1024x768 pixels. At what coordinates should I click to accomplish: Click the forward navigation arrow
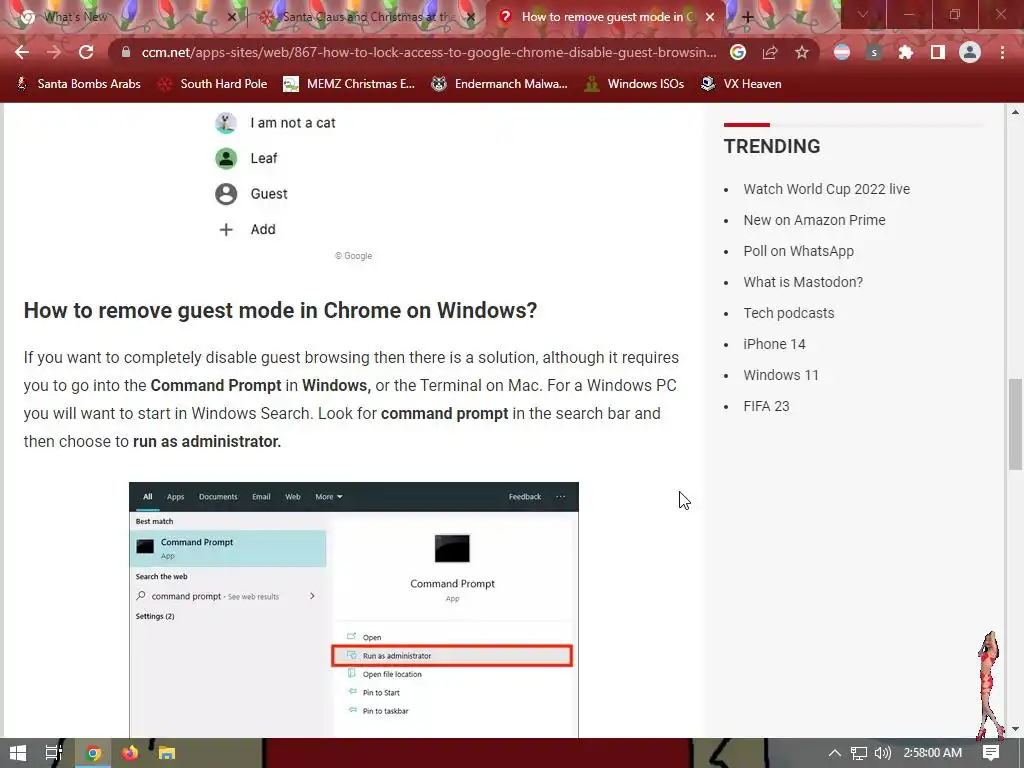[54, 52]
